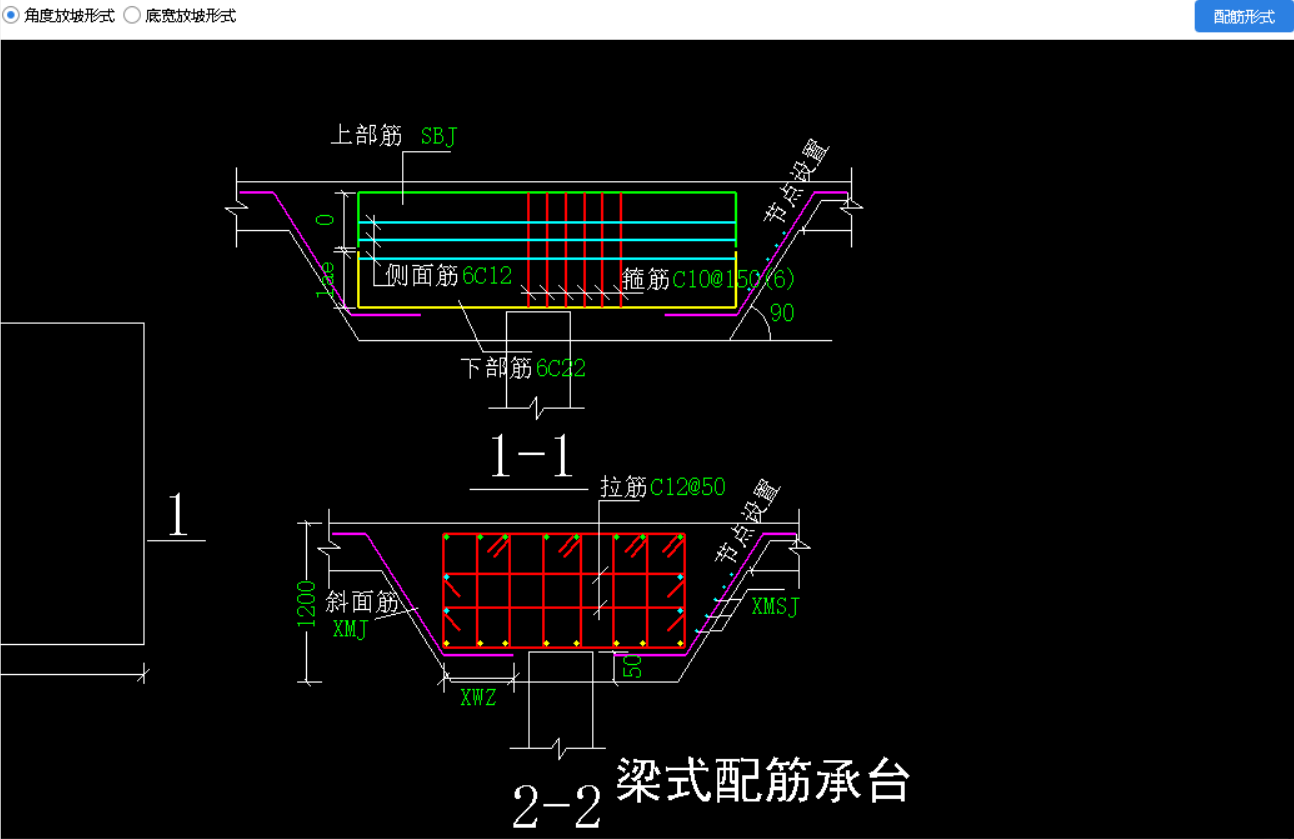Click the 拉筋 label
Screen dimensions: 1294x839
(x=624, y=487)
